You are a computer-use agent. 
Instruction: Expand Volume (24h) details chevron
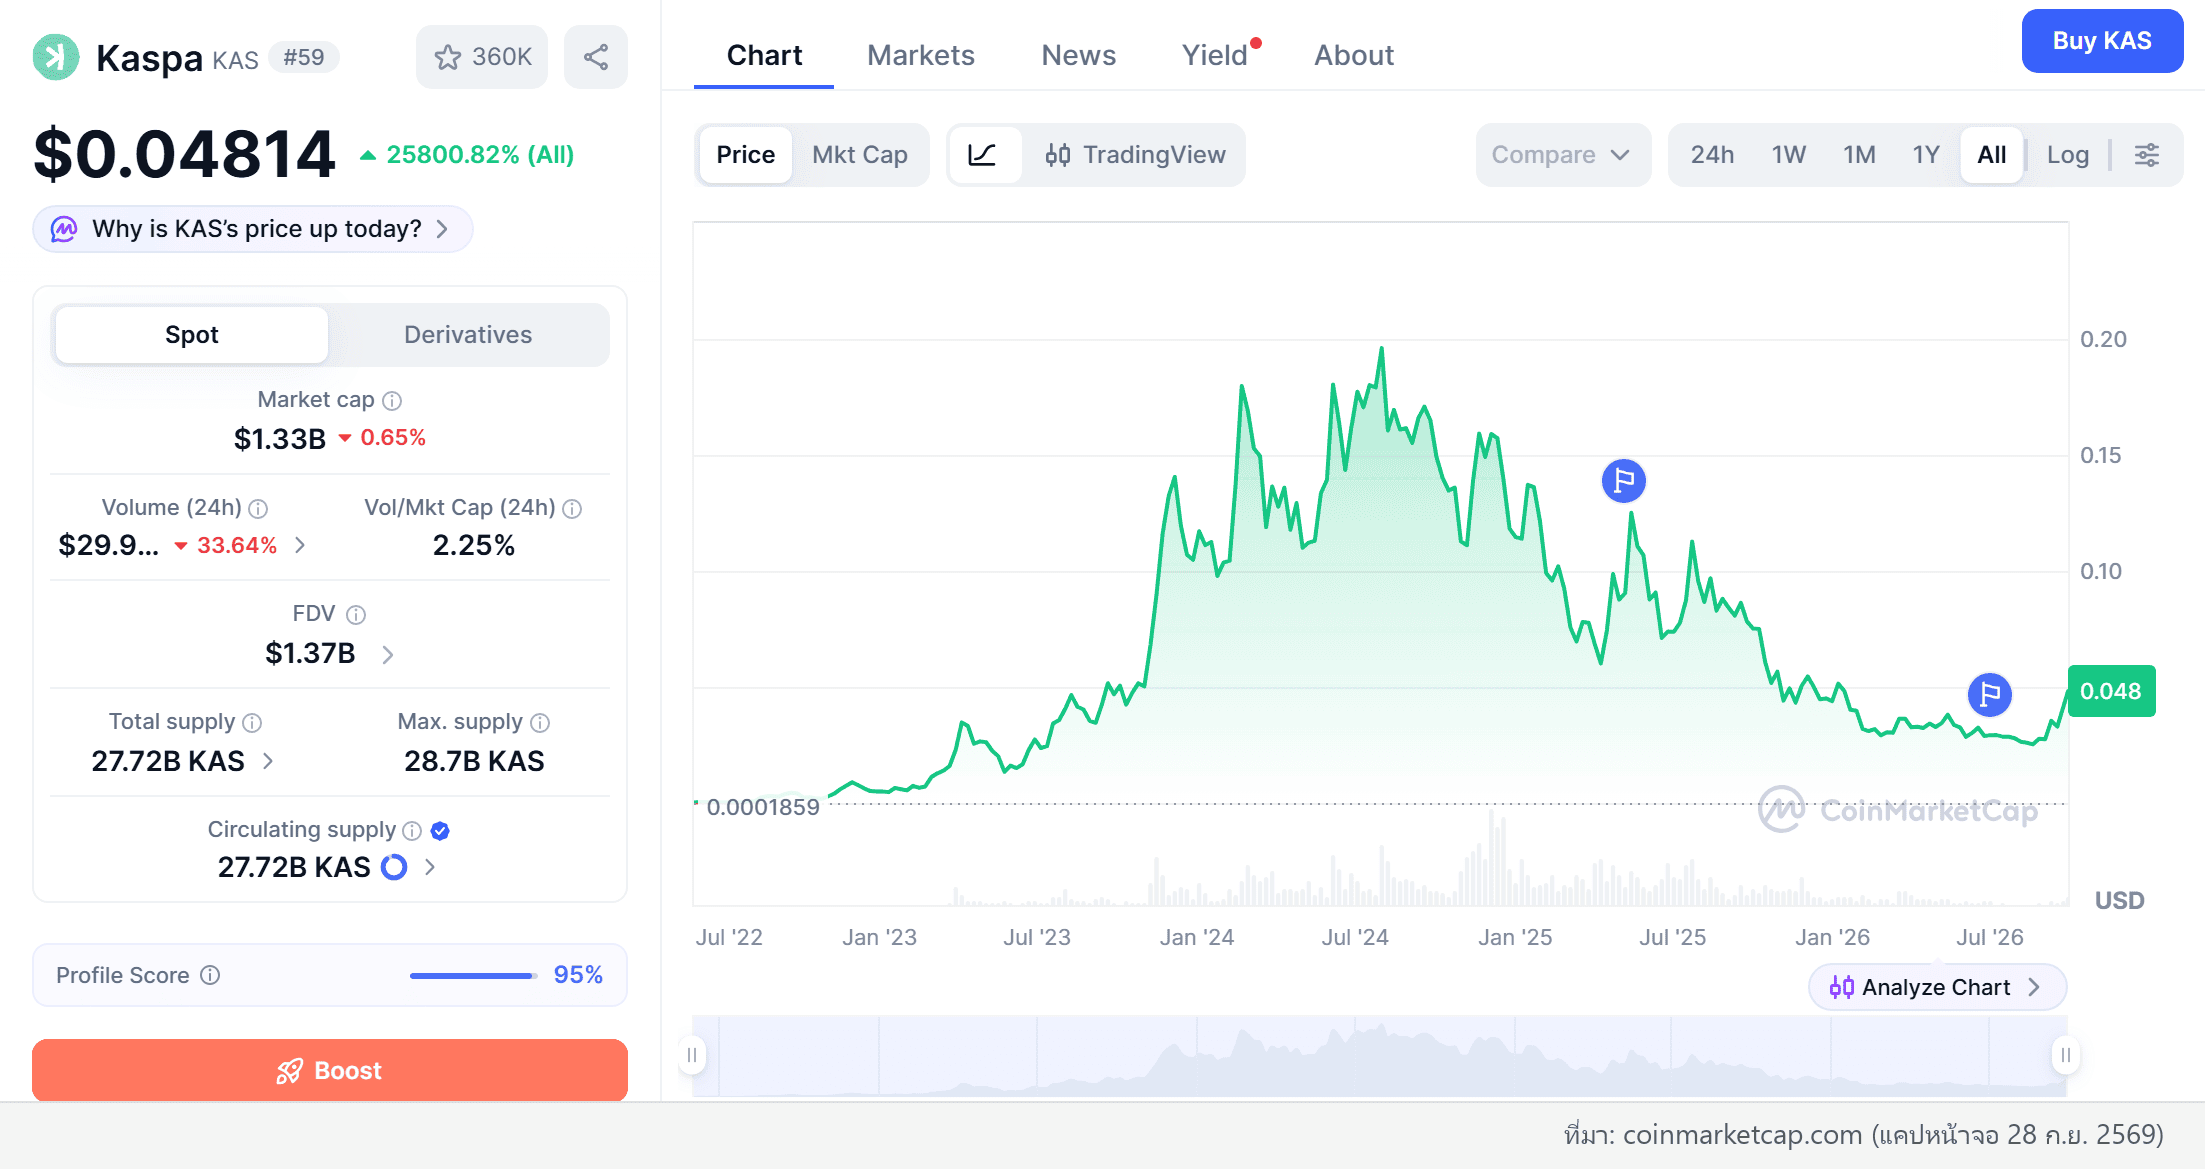pyautogui.click(x=300, y=545)
